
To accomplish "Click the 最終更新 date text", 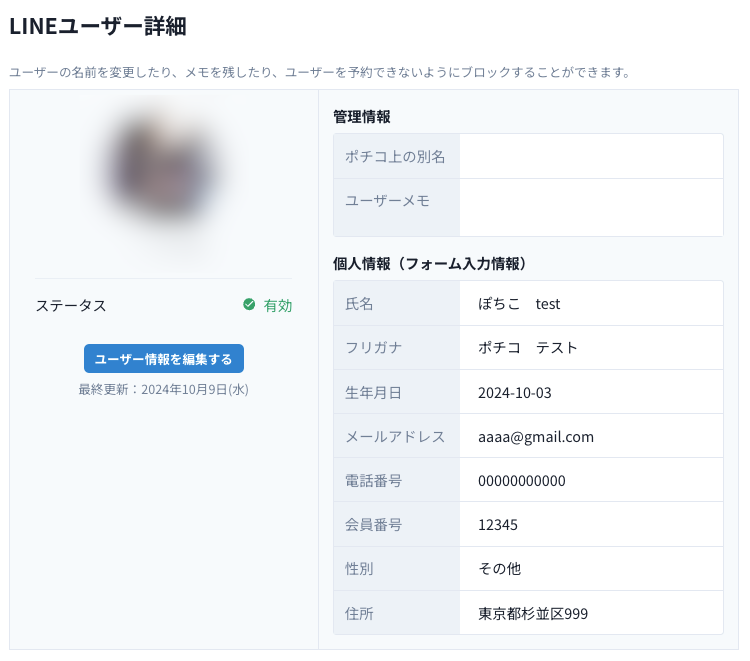I will 163,390.
